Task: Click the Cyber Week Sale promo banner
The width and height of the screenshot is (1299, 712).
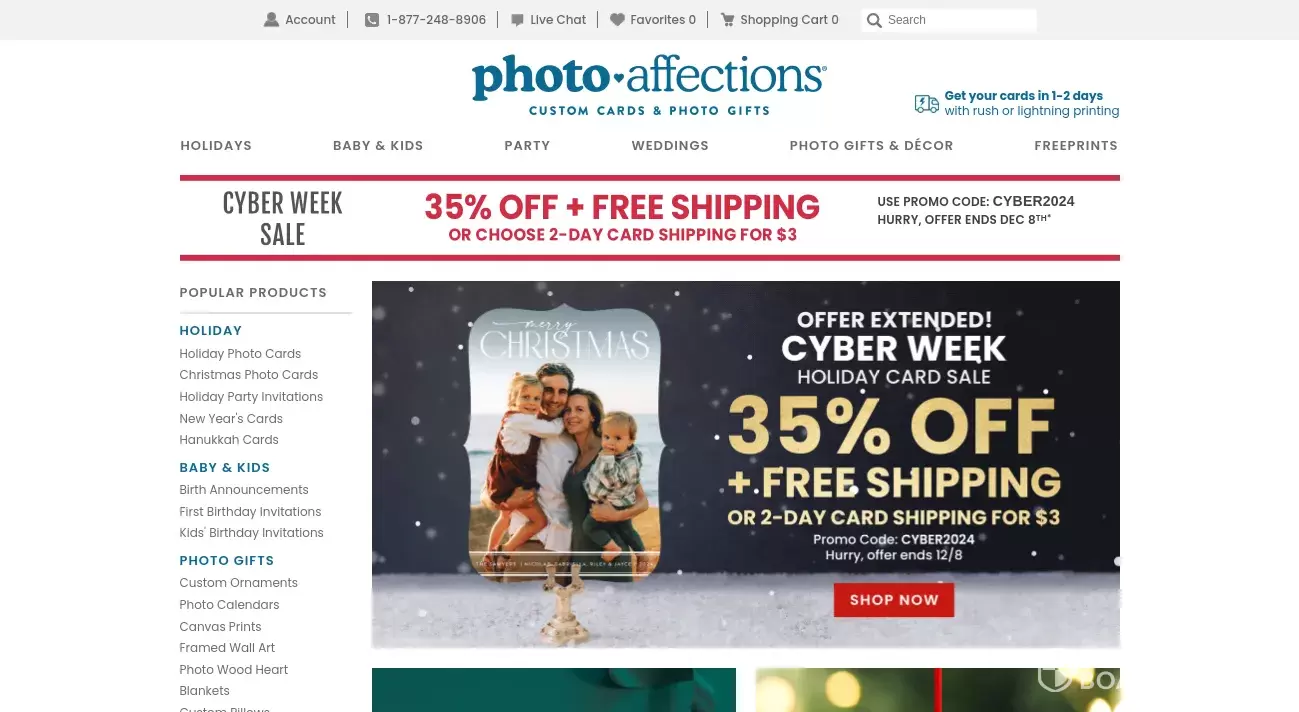Action: tap(650, 218)
